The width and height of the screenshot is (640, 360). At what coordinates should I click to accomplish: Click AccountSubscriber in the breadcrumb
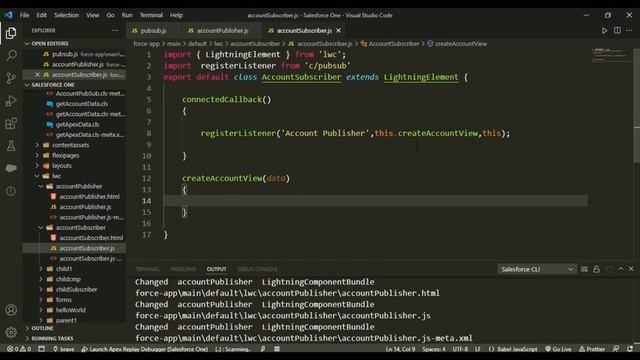tap(394, 44)
